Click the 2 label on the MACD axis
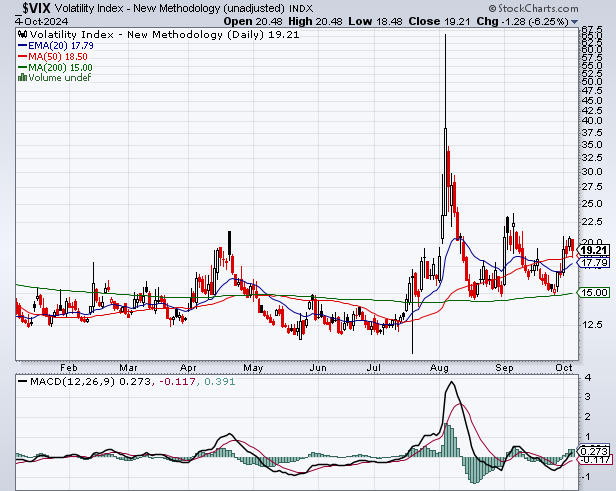This screenshot has height=491, width=616. [588, 416]
